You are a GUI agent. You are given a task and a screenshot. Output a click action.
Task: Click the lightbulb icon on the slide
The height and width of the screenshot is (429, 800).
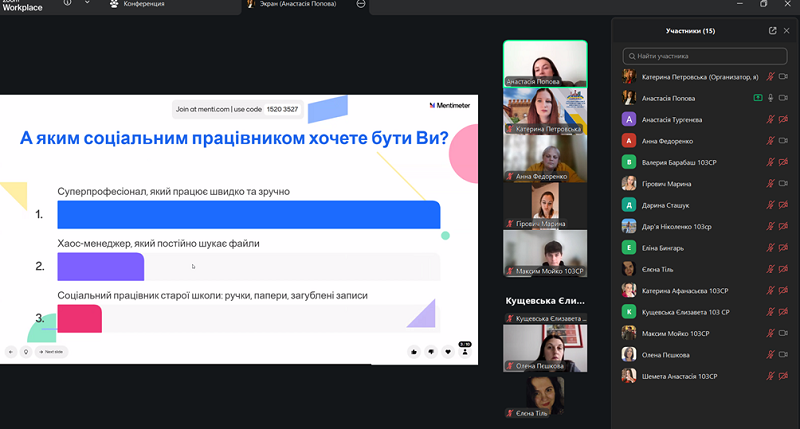coord(25,351)
